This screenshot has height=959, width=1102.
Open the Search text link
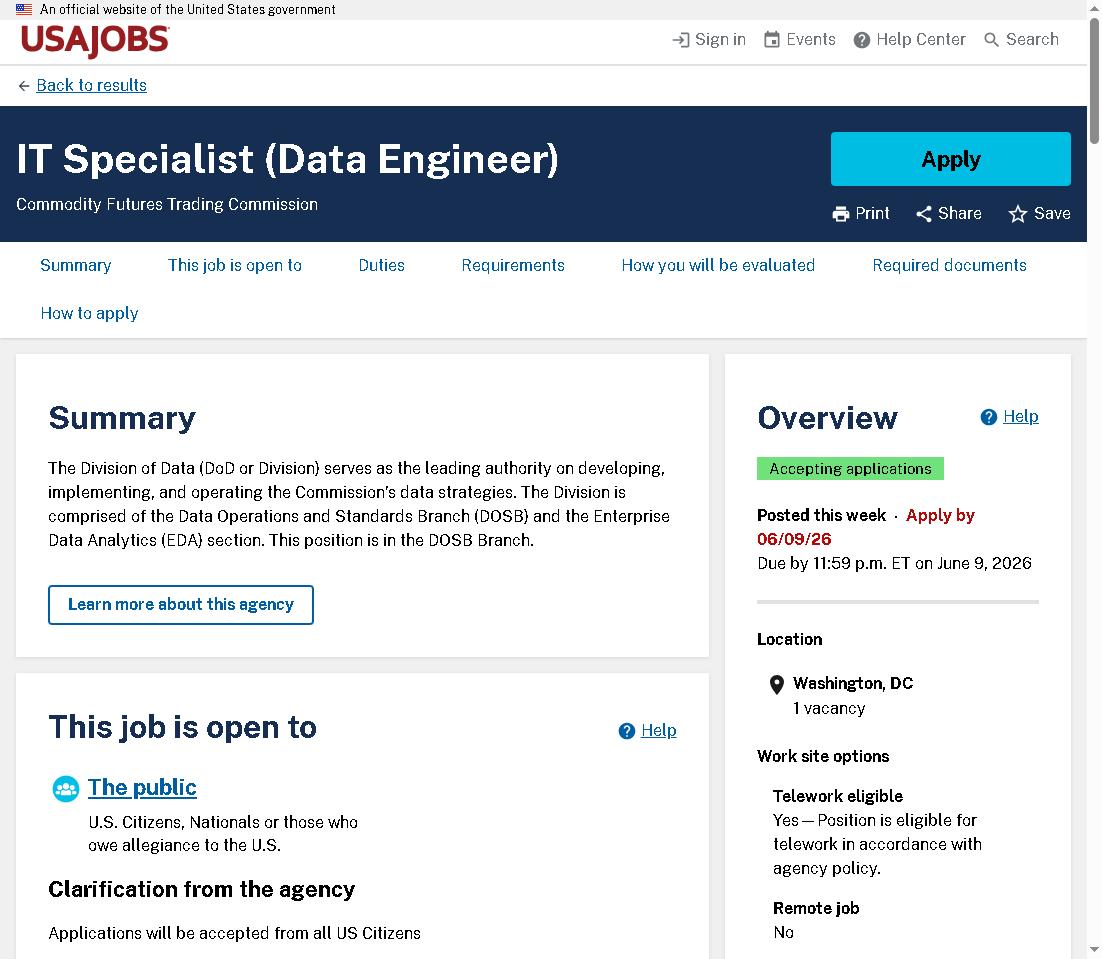coord(1032,39)
